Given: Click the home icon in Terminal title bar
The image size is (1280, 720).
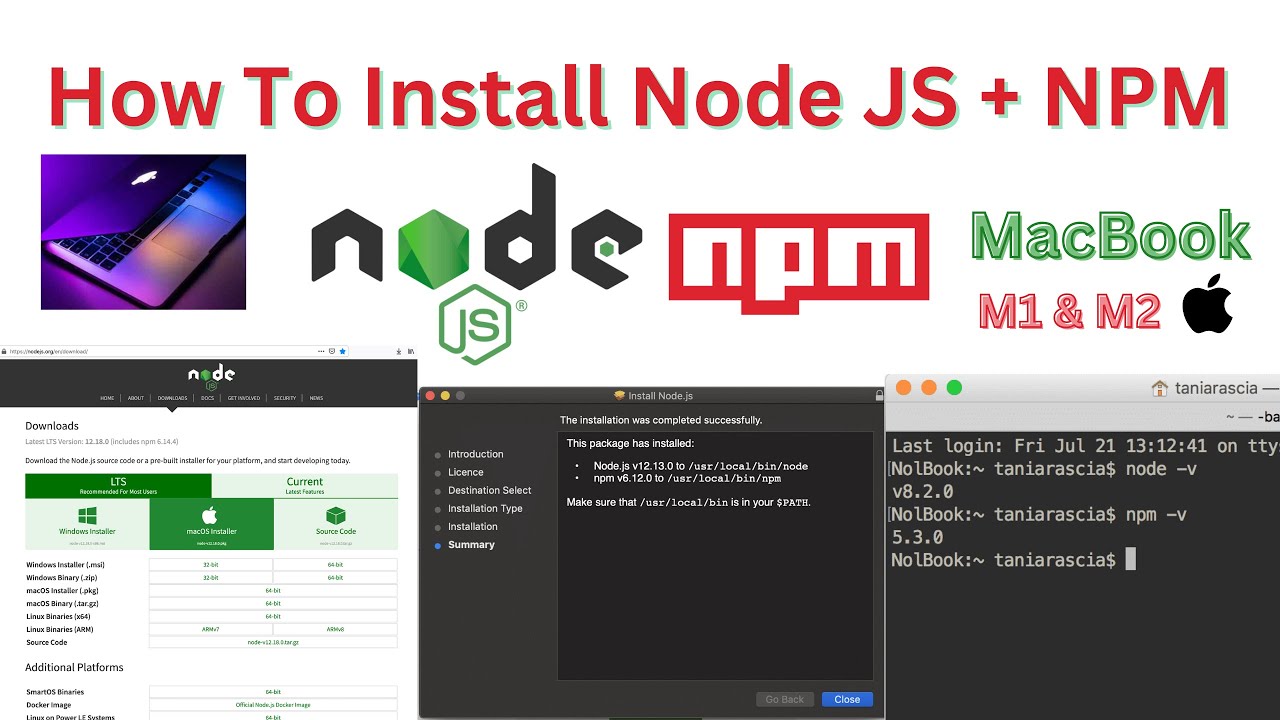Looking at the screenshot, I should tap(1160, 388).
